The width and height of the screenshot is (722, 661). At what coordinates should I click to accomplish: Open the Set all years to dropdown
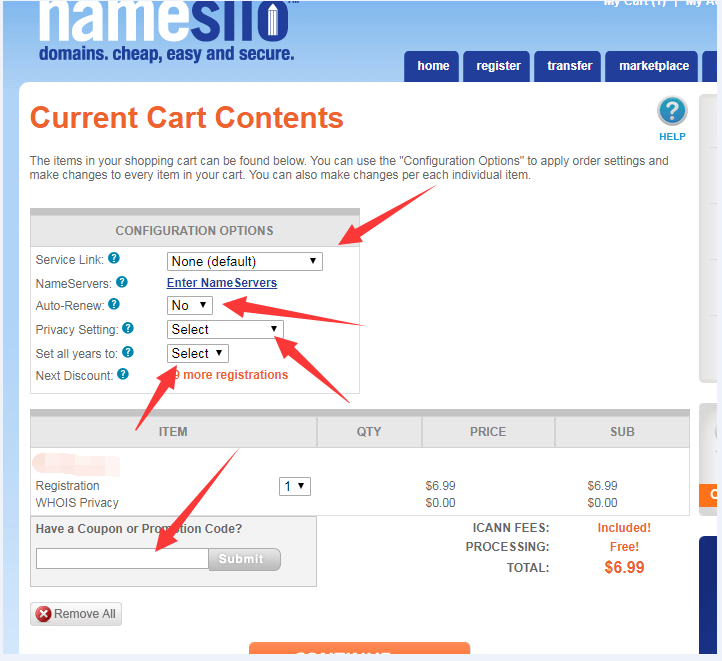pos(198,353)
